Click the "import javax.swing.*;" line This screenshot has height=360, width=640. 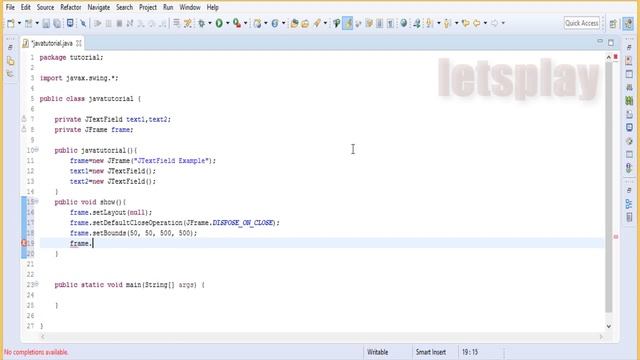(79, 78)
